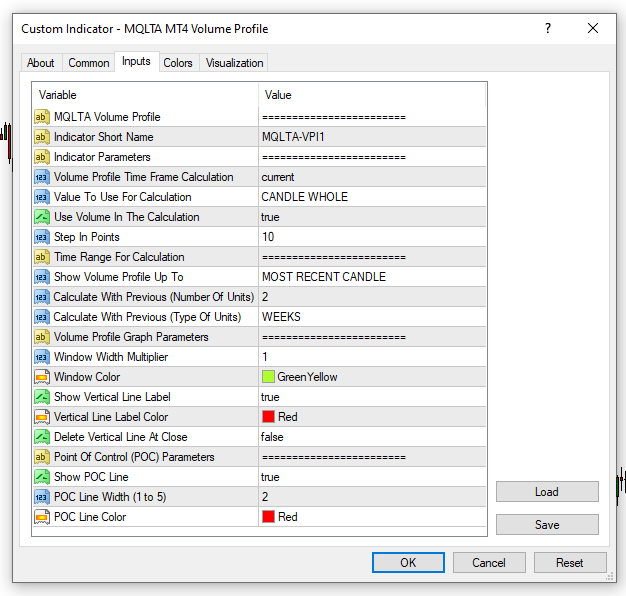Click integer icon beside Window Width Multiplier
This screenshot has width=626, height=596.
point(42,357)
